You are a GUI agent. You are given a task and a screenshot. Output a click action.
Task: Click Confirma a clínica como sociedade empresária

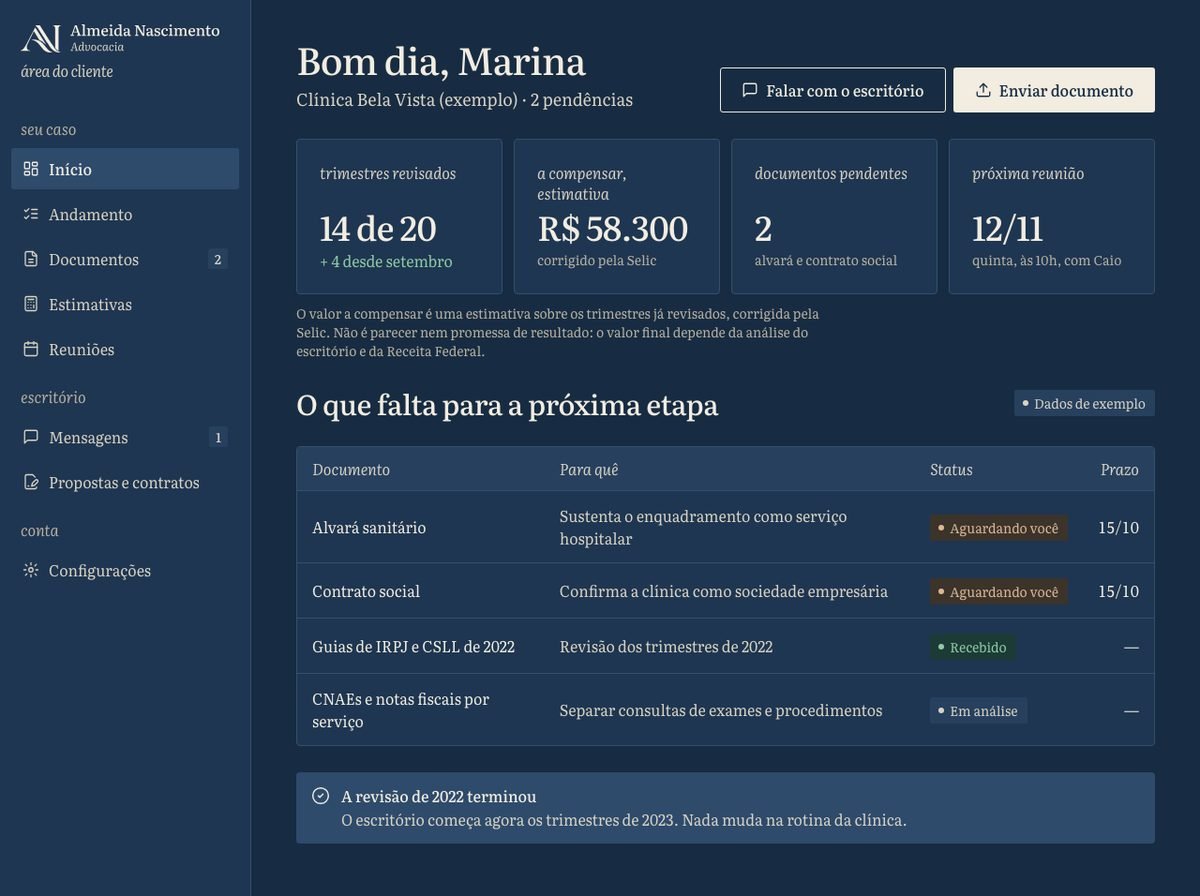coord(723,591)
